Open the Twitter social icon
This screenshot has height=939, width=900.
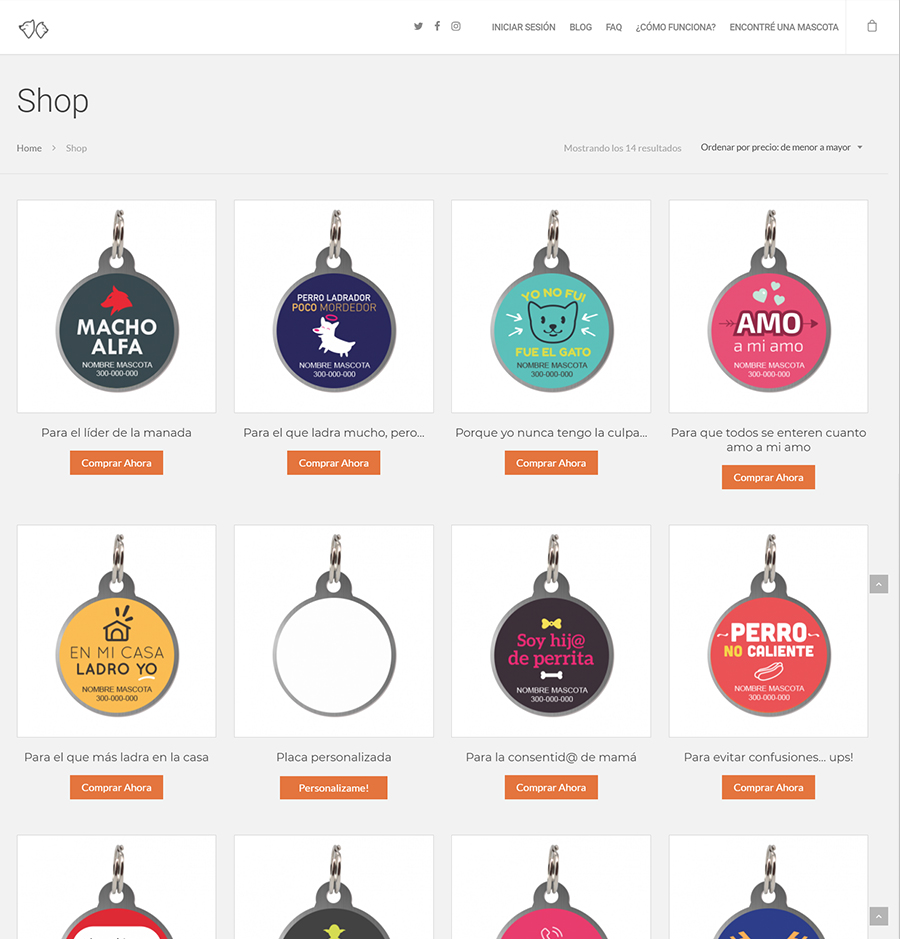[418, 26]
